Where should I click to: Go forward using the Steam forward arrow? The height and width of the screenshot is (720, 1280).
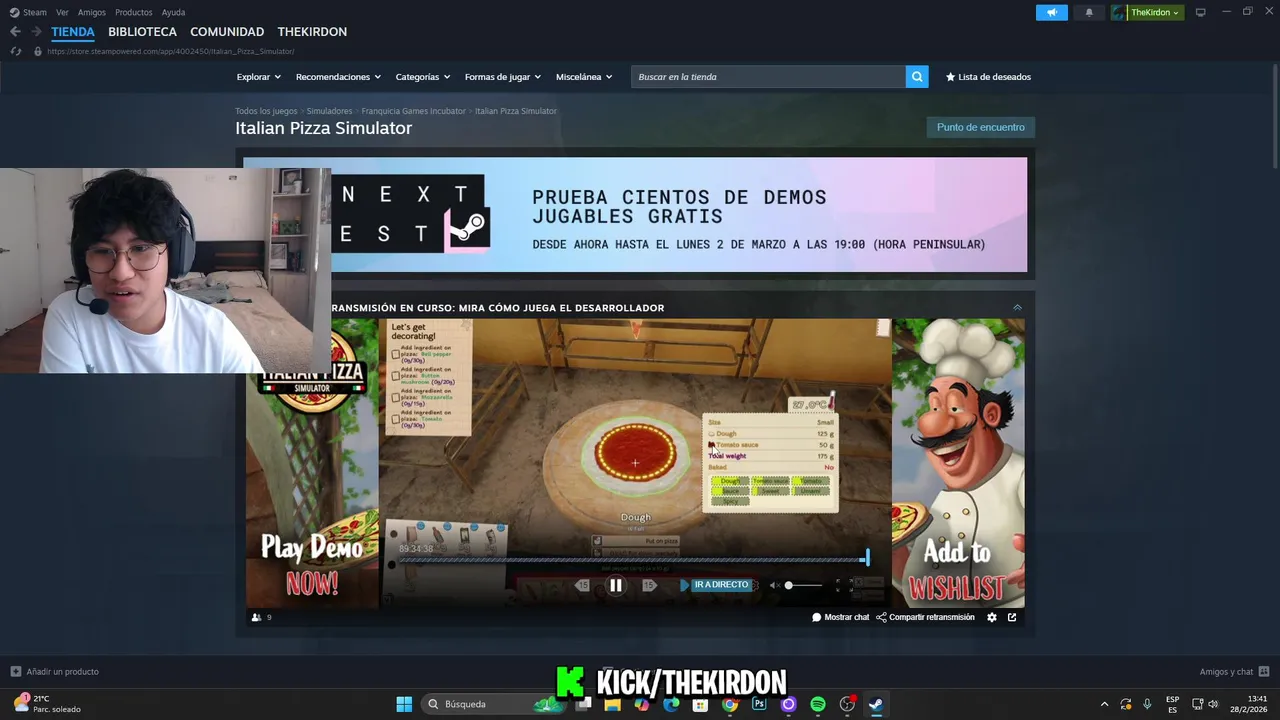point(35,32)
